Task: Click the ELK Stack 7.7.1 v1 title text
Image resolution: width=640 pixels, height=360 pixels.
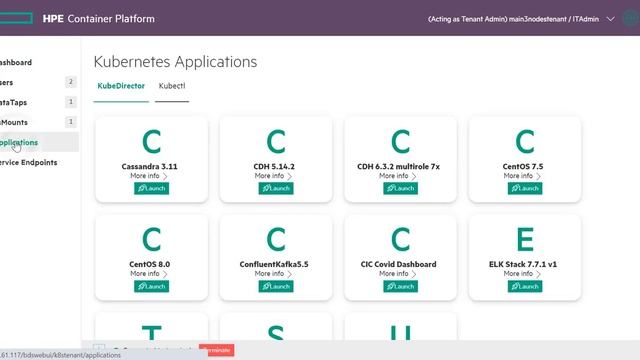Action: click(523, 264)
